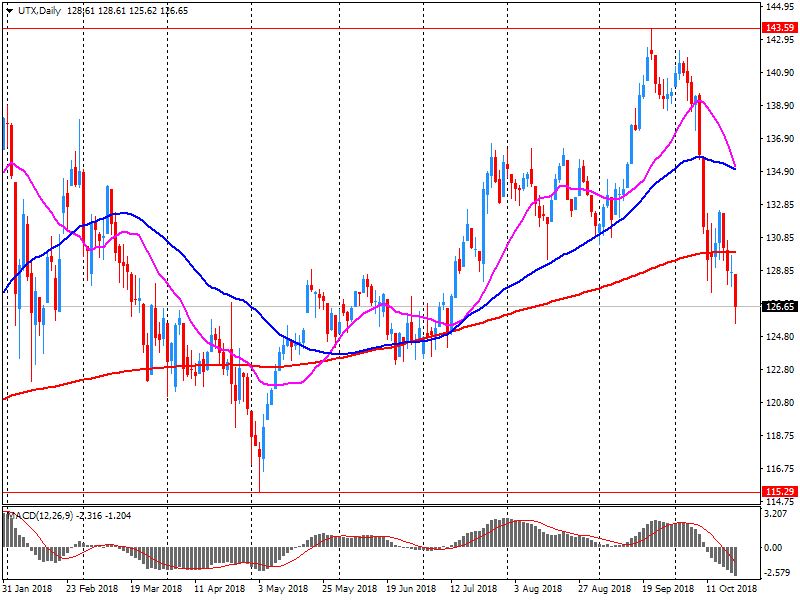Viewport: 800px width, 600px height.
Task: Click the 143.59 red price label
Action: pos(780,28)
